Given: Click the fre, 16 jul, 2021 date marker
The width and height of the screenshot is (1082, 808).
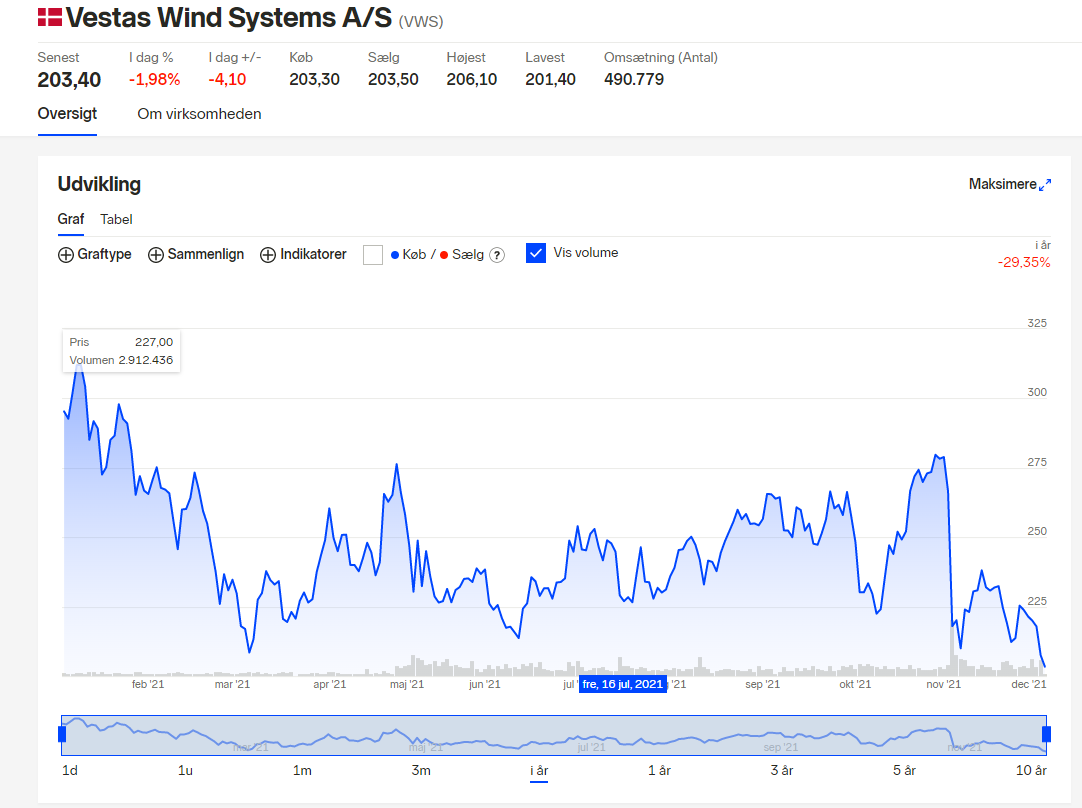Looking at the screenshot, I should pyautogui.click(x=622, y=684).
